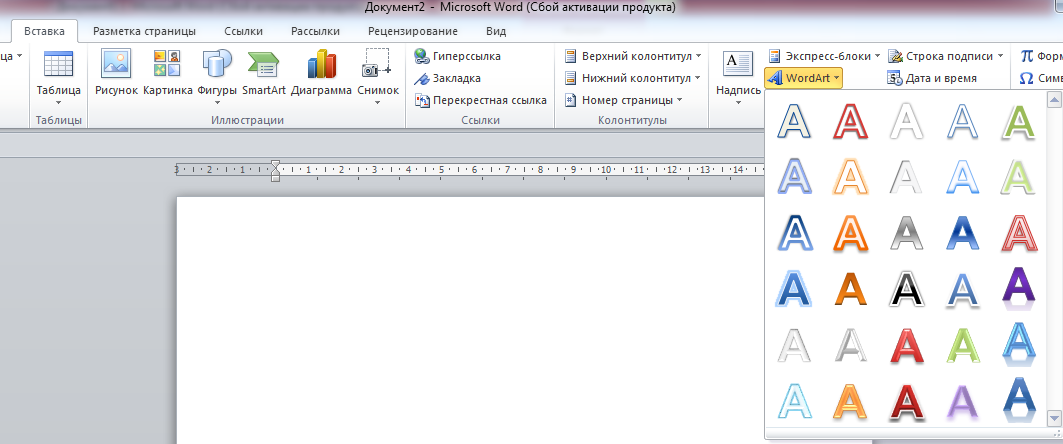Expand the Таблица dropdown arrow
The image size is (1063, 444).
pos(58,103)
